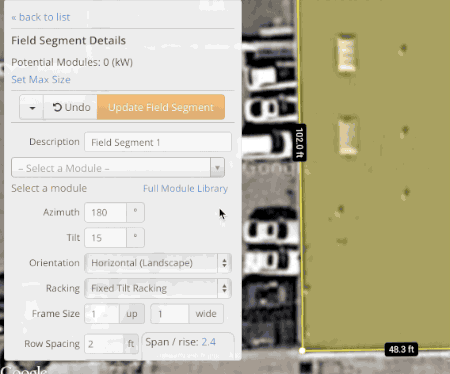Open the Orientation Horizontal (Landscape) dropdown
The height and width of the screenshot is (374, 450).
(158, 263)
